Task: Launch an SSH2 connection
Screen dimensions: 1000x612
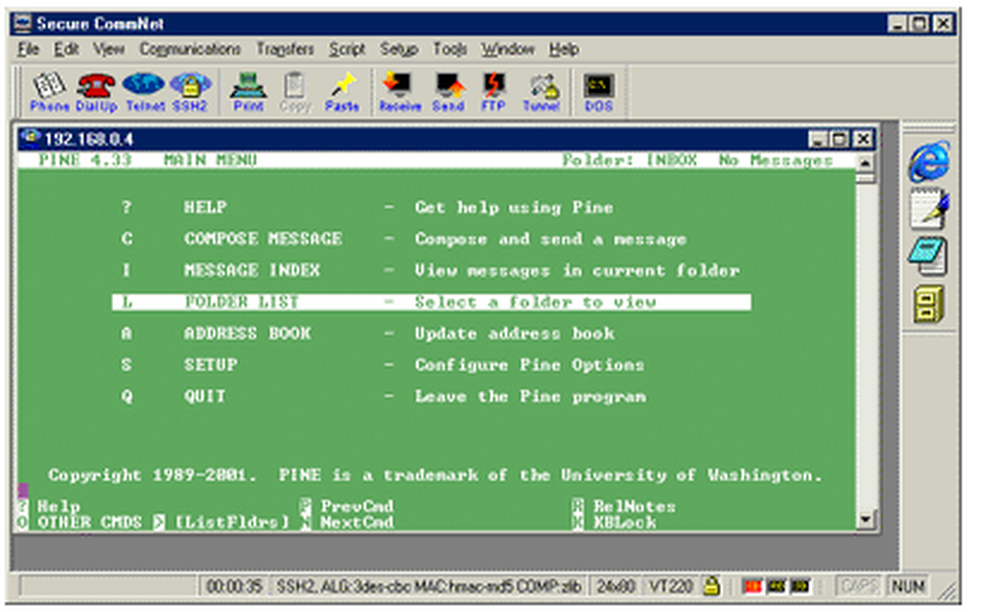Action: (190, 92)
